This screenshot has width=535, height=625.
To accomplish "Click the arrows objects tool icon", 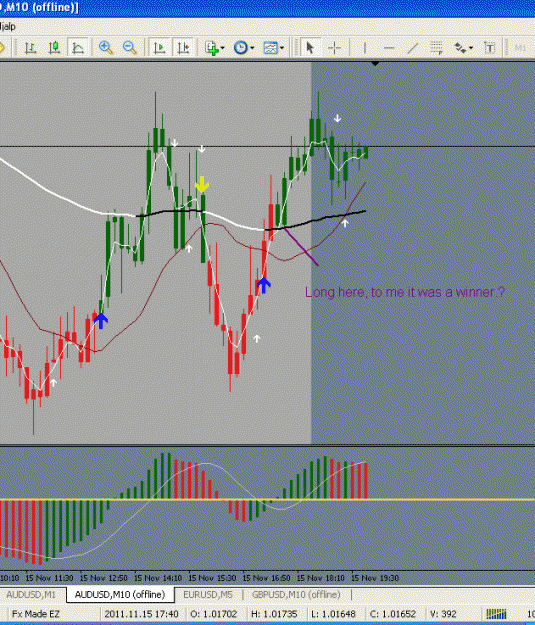I will click(x=460, y=48).
